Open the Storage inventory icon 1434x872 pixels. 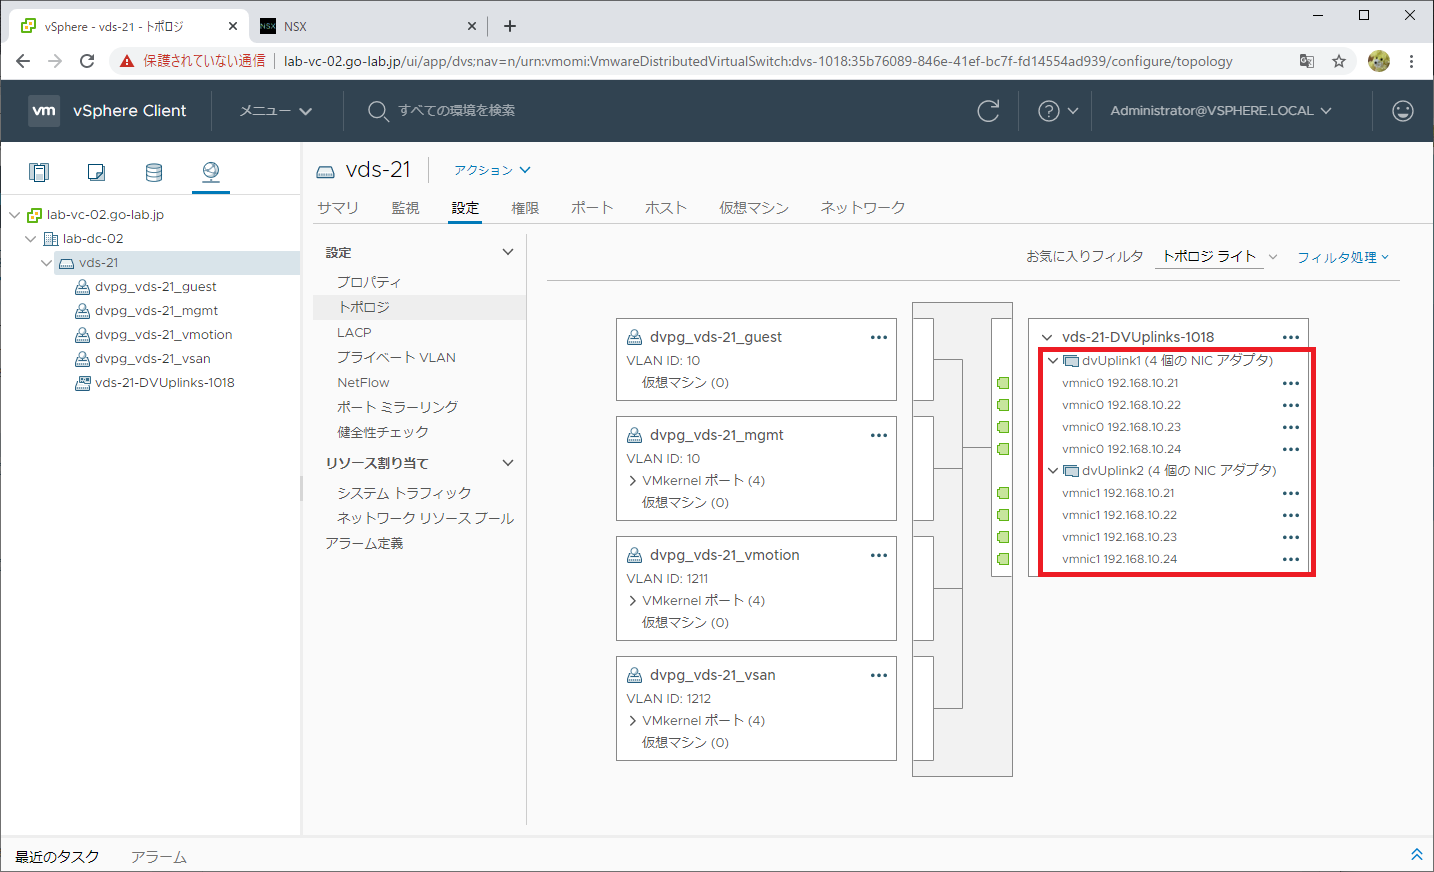click(x=154, y=172)
